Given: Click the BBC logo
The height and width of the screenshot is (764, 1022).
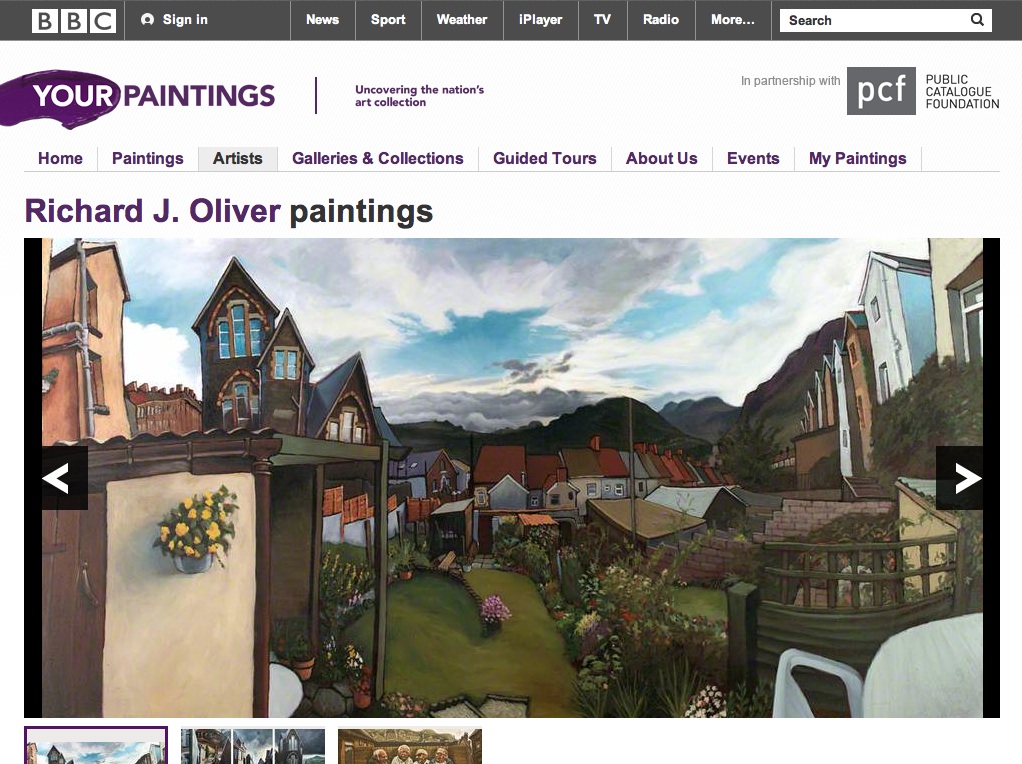Looking at the screenshot, I should [74, 20].
